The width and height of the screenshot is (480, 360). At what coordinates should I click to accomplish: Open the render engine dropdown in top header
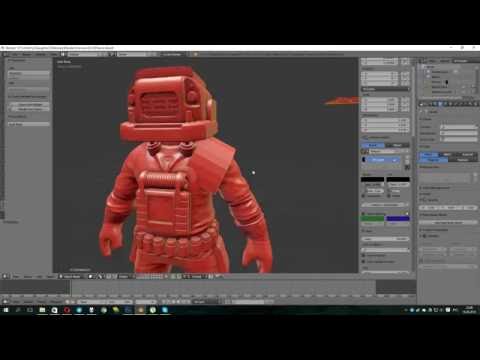click(x=173, y=54)
